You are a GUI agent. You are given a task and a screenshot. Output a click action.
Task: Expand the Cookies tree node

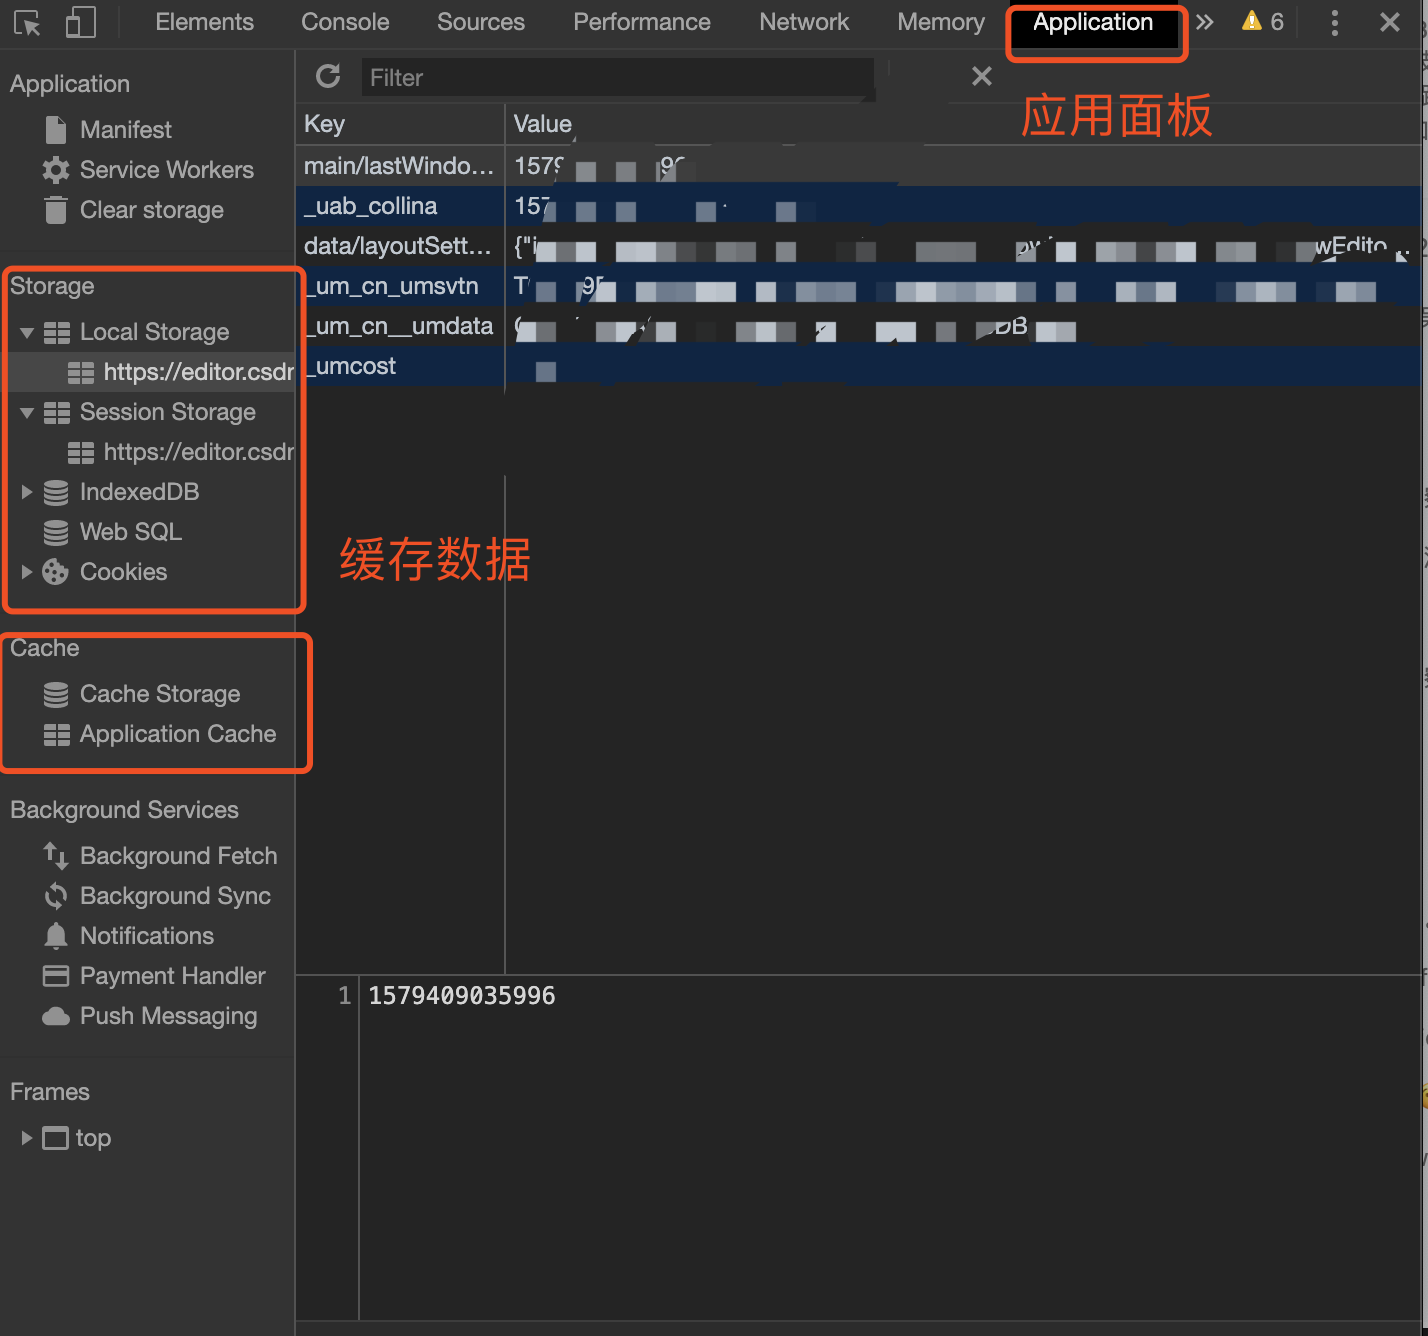pyautogui.click(x=27, y=572)
